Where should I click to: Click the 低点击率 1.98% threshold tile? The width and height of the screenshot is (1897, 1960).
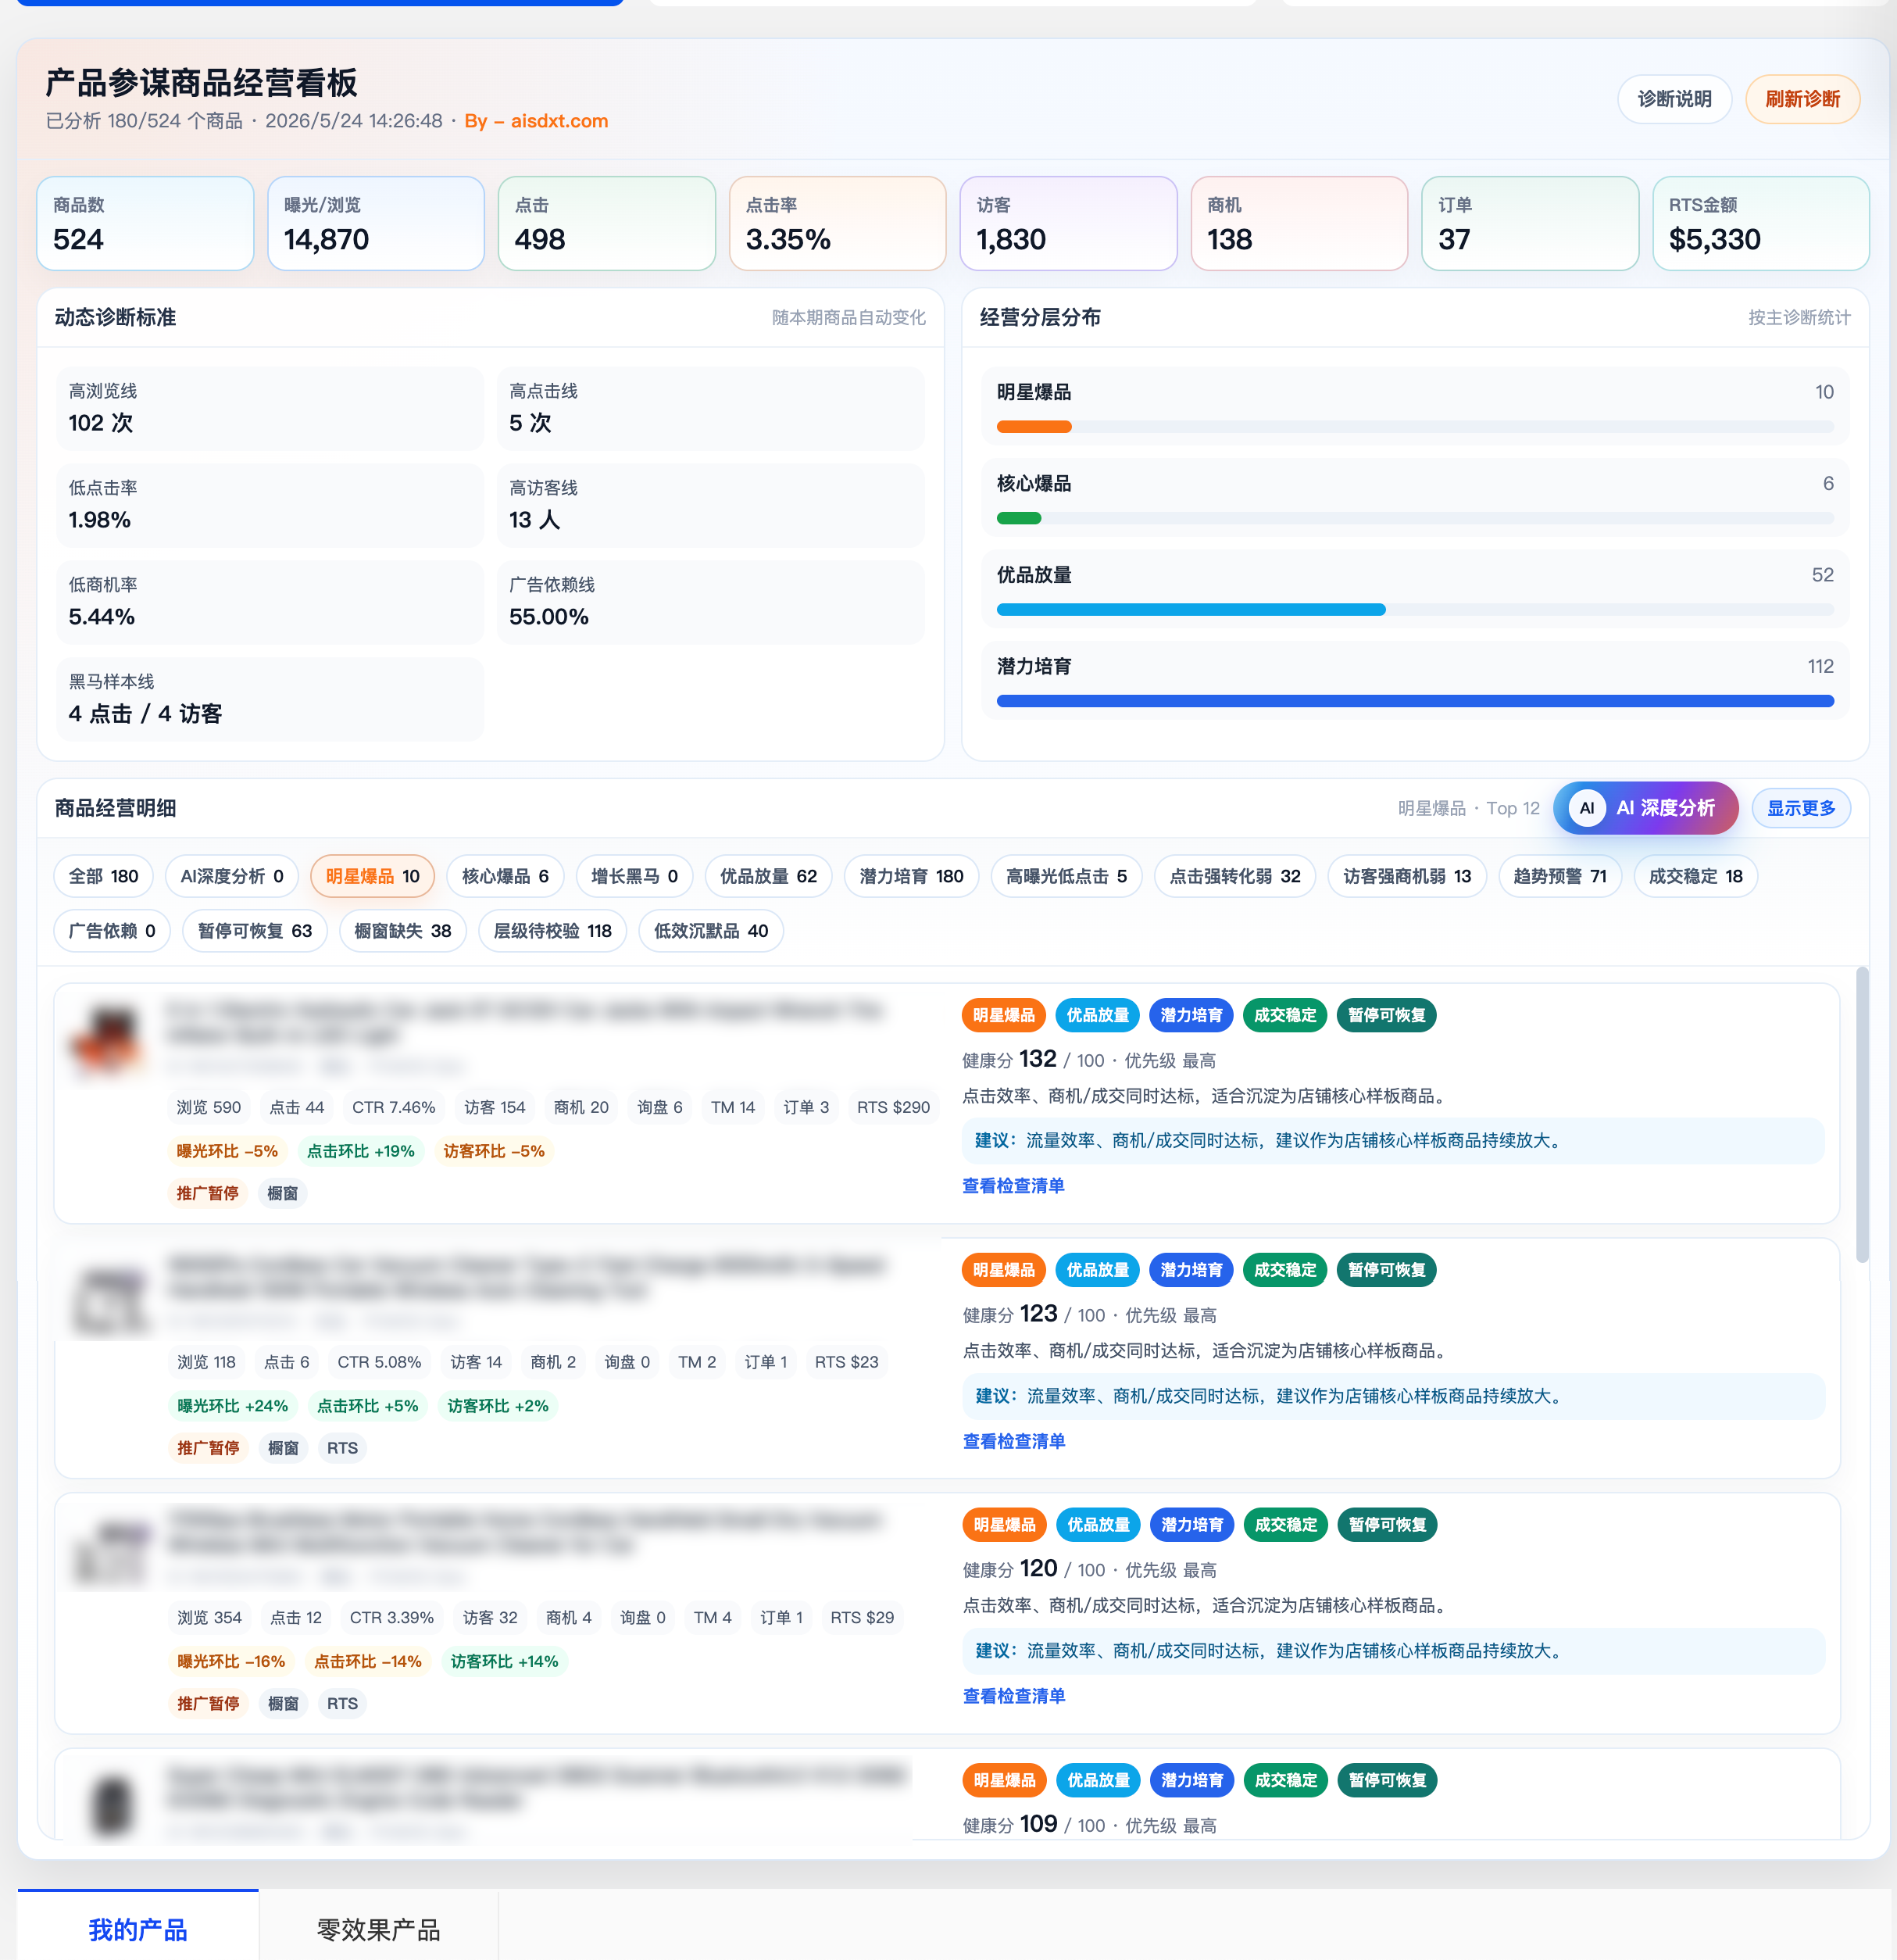270,505
